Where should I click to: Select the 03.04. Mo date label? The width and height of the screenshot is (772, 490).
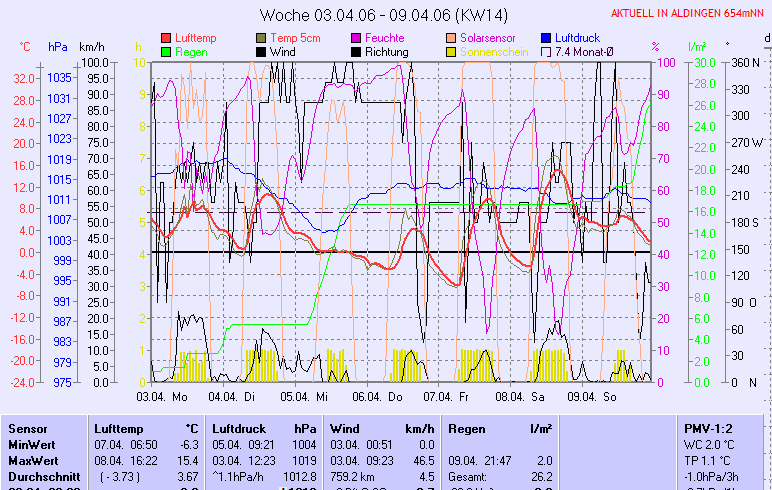click(x=162, y=397)
